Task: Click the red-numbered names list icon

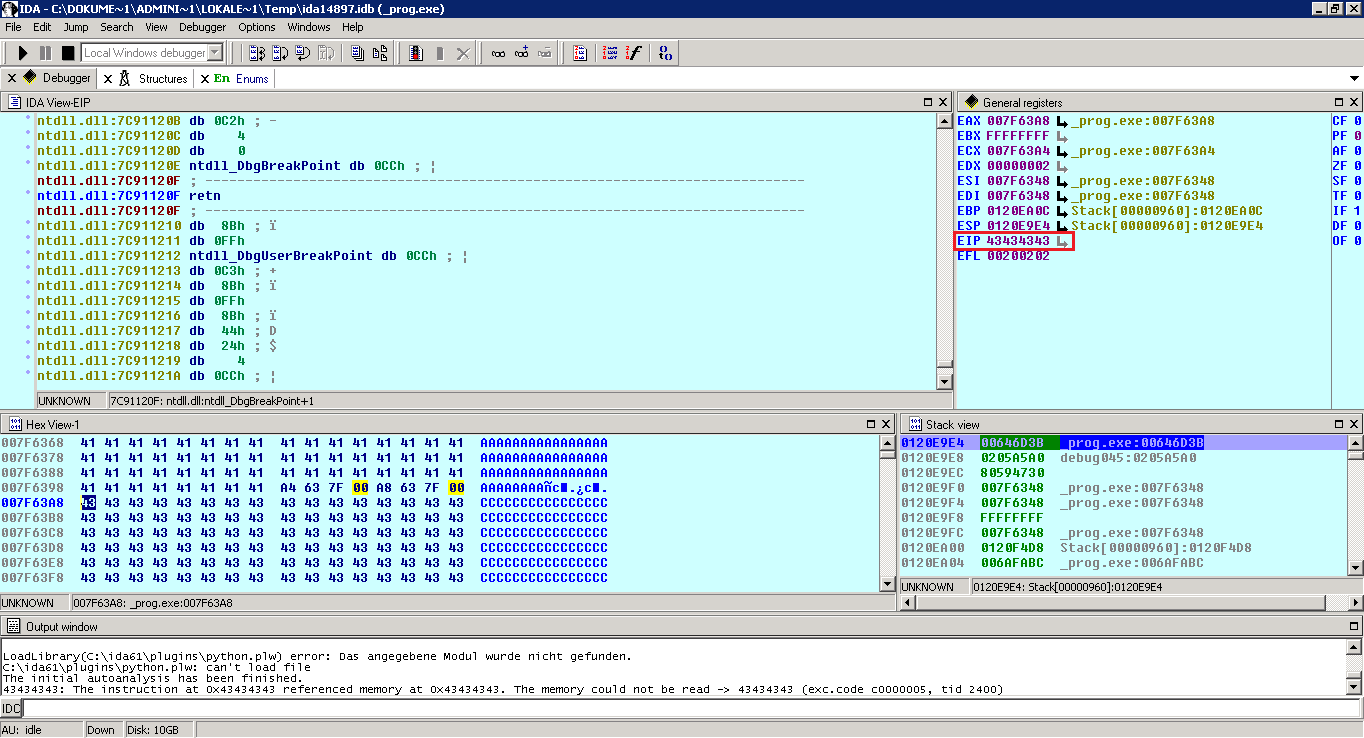Action: 610,53
